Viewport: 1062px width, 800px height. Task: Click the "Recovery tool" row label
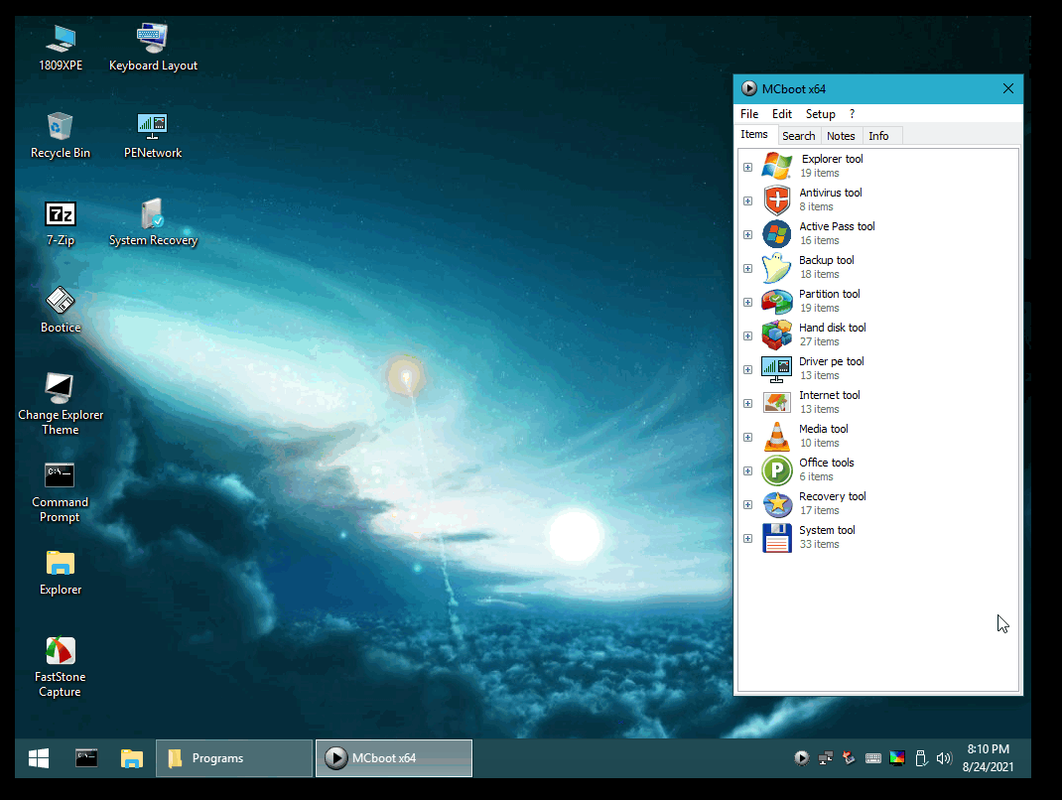pyautogui.click(x=832, y=496)
